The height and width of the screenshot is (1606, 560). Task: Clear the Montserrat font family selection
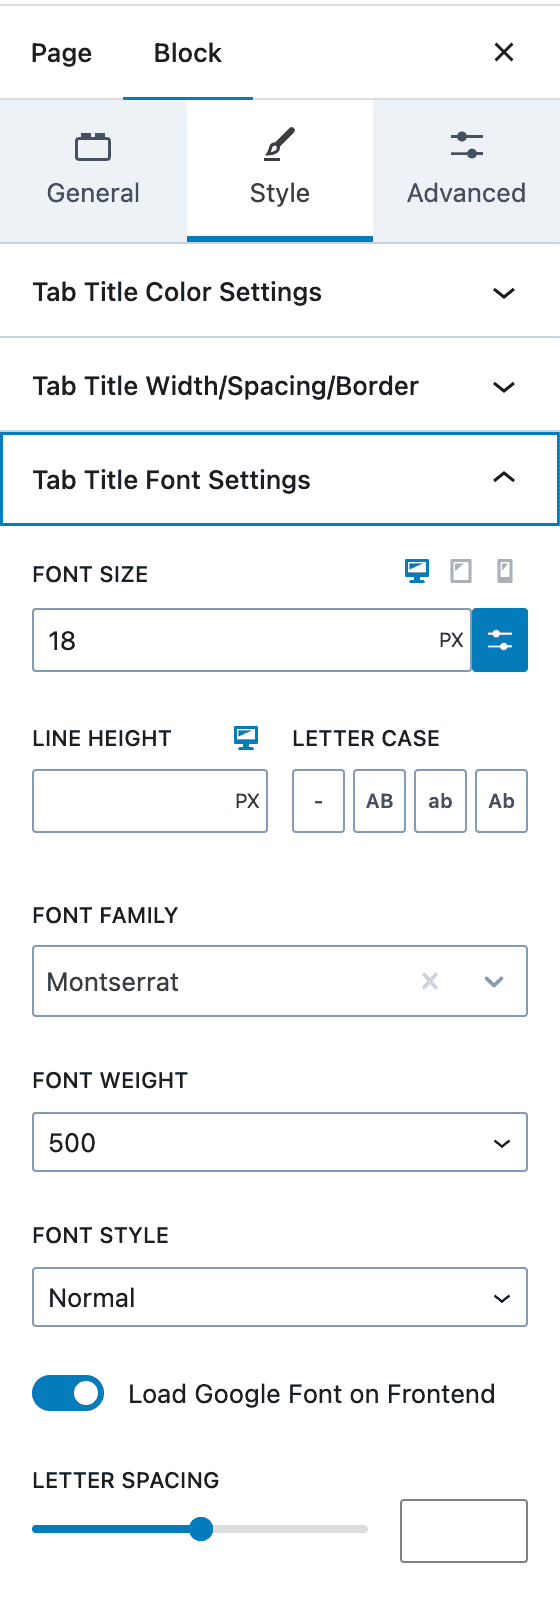[x=430, y=981]
